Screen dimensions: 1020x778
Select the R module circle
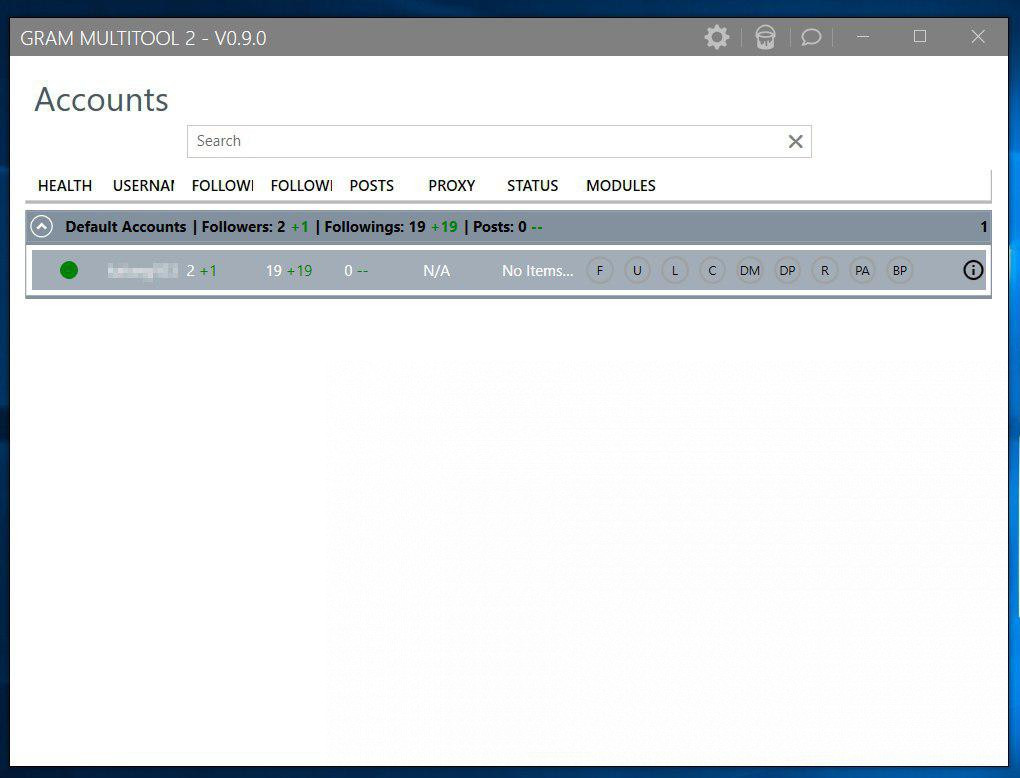825,270
